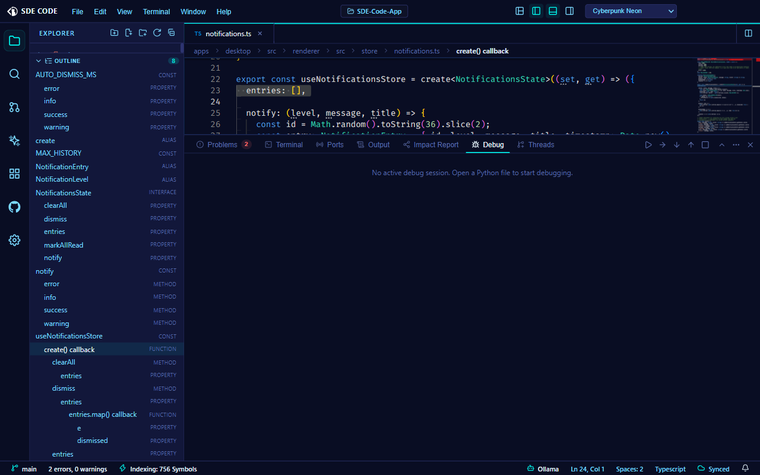Toggle bottom panel visibility
Screen dimensions: 760x475
click(553, 11)
